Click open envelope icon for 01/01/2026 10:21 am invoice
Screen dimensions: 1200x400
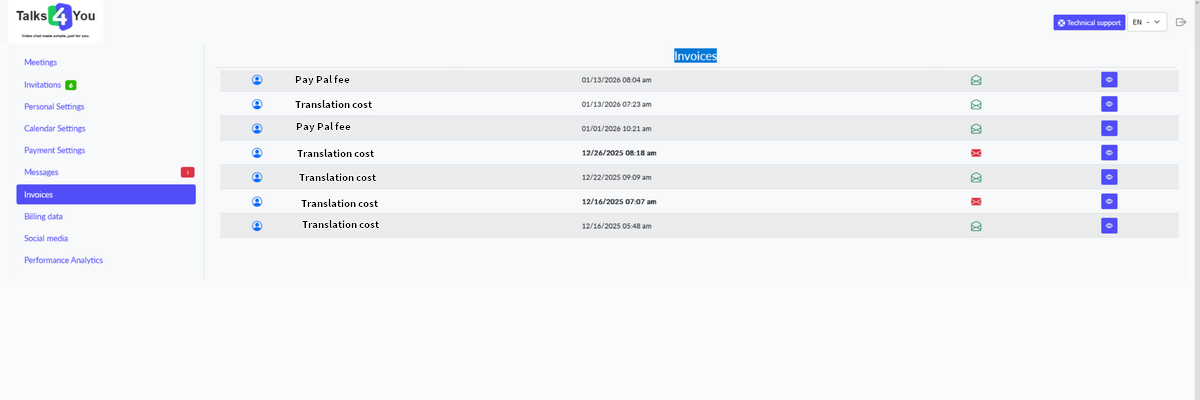[x=976, y=129]
